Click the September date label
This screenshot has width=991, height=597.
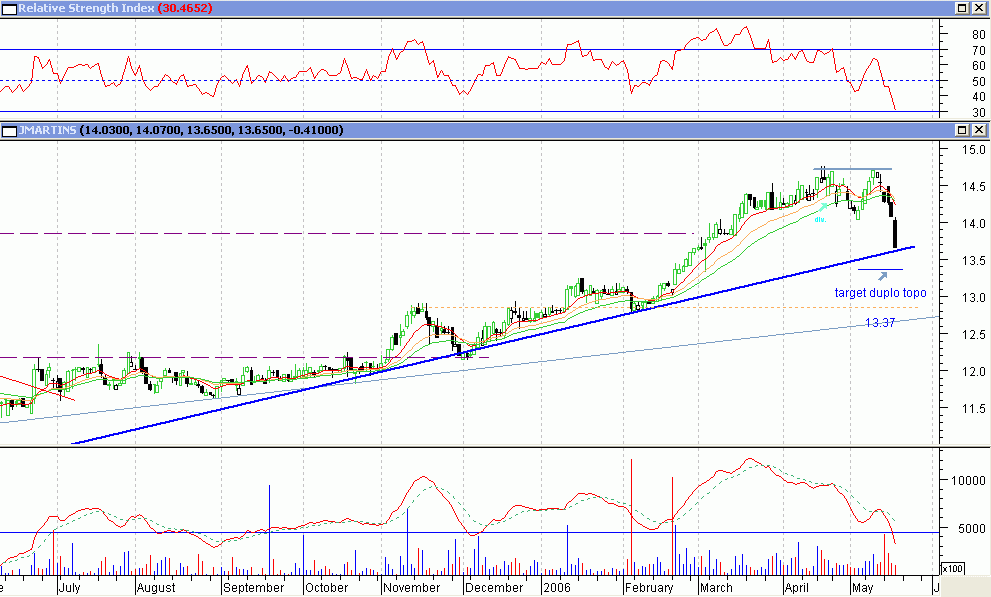click(x=253, y=588)
